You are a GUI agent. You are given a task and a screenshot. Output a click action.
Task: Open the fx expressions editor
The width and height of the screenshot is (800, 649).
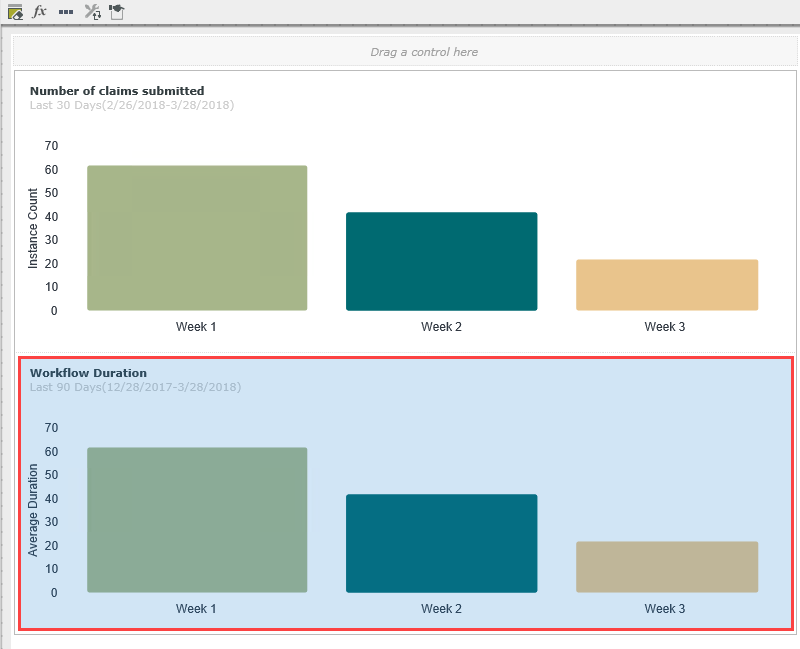pyautogui.click(x=39, y=11)
